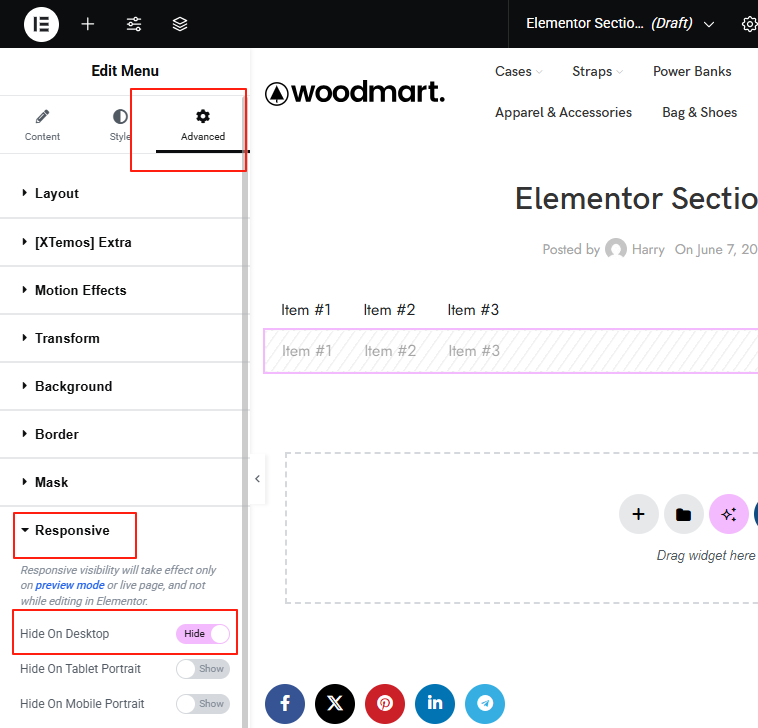The height and width of the screenshot is (728, 758).
Task: Open the Power Banks menu link
Action: tap(692, 71)
